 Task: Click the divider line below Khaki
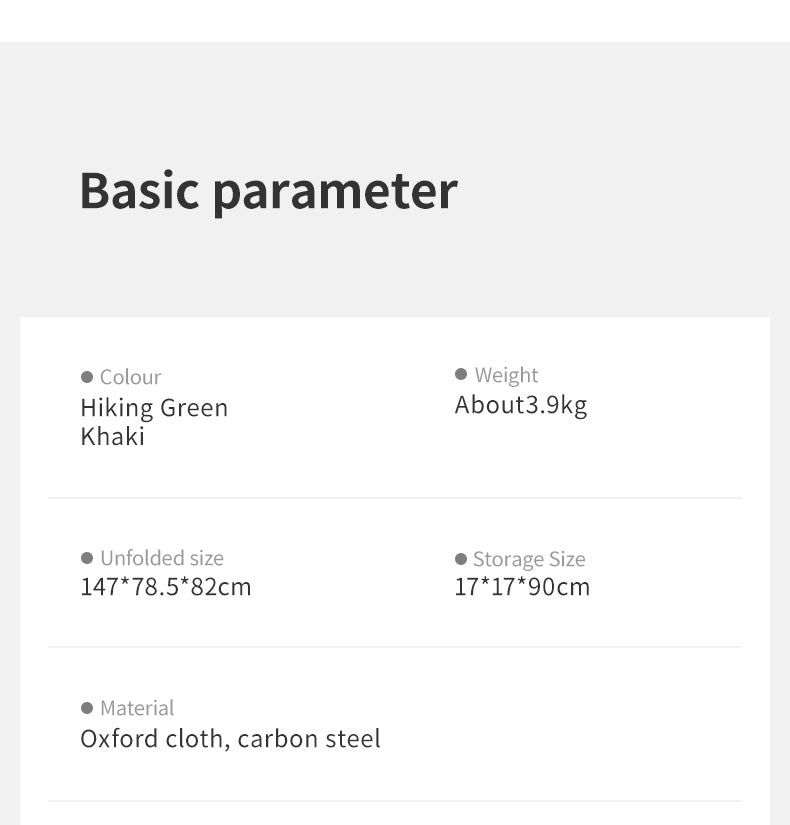394,497
